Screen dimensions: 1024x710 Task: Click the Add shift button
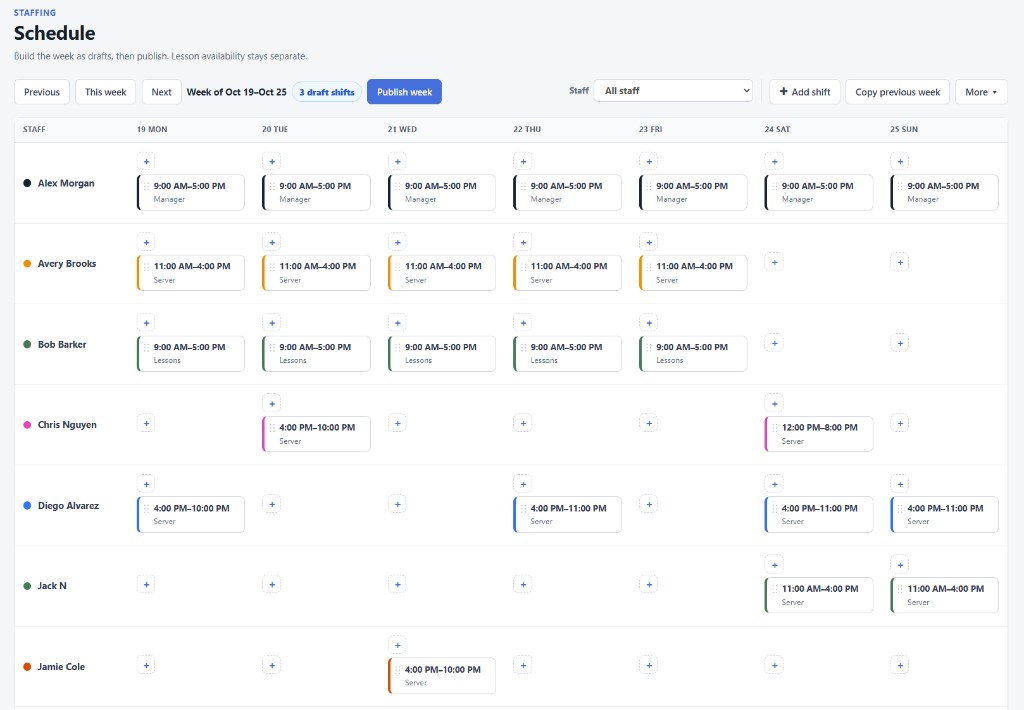805,92
